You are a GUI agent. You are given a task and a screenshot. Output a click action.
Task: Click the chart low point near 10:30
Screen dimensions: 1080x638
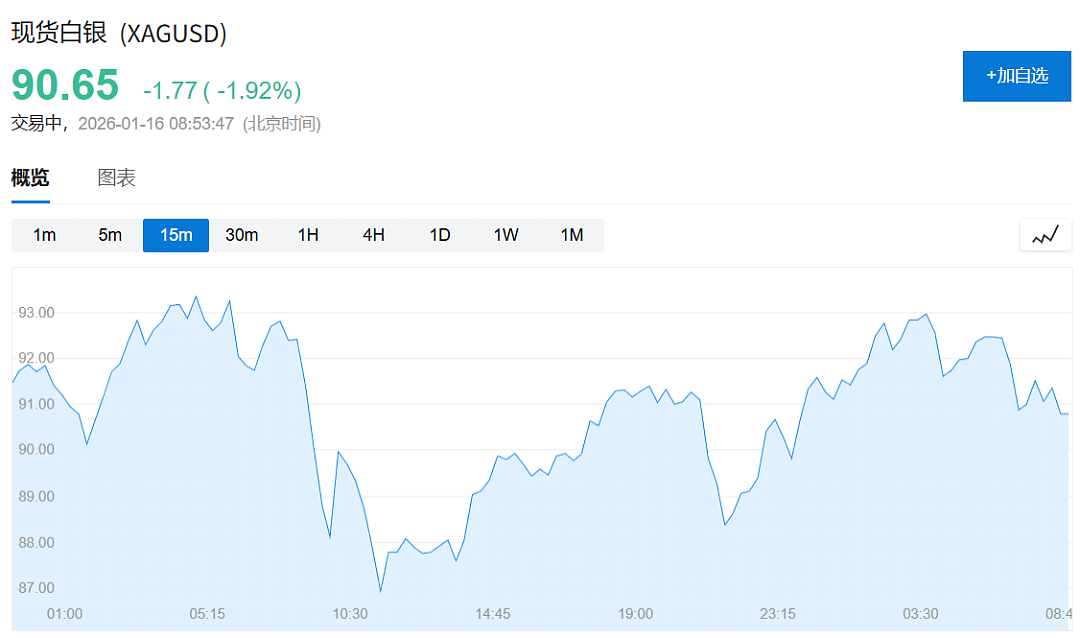coord(380,590)
